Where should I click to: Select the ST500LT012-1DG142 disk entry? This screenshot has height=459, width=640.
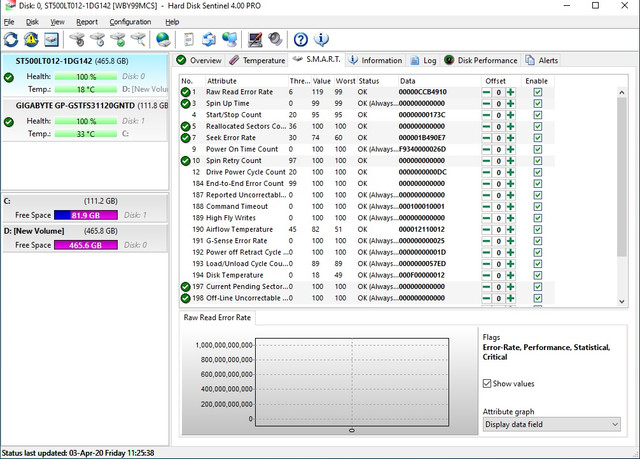(x=85, y=75)
